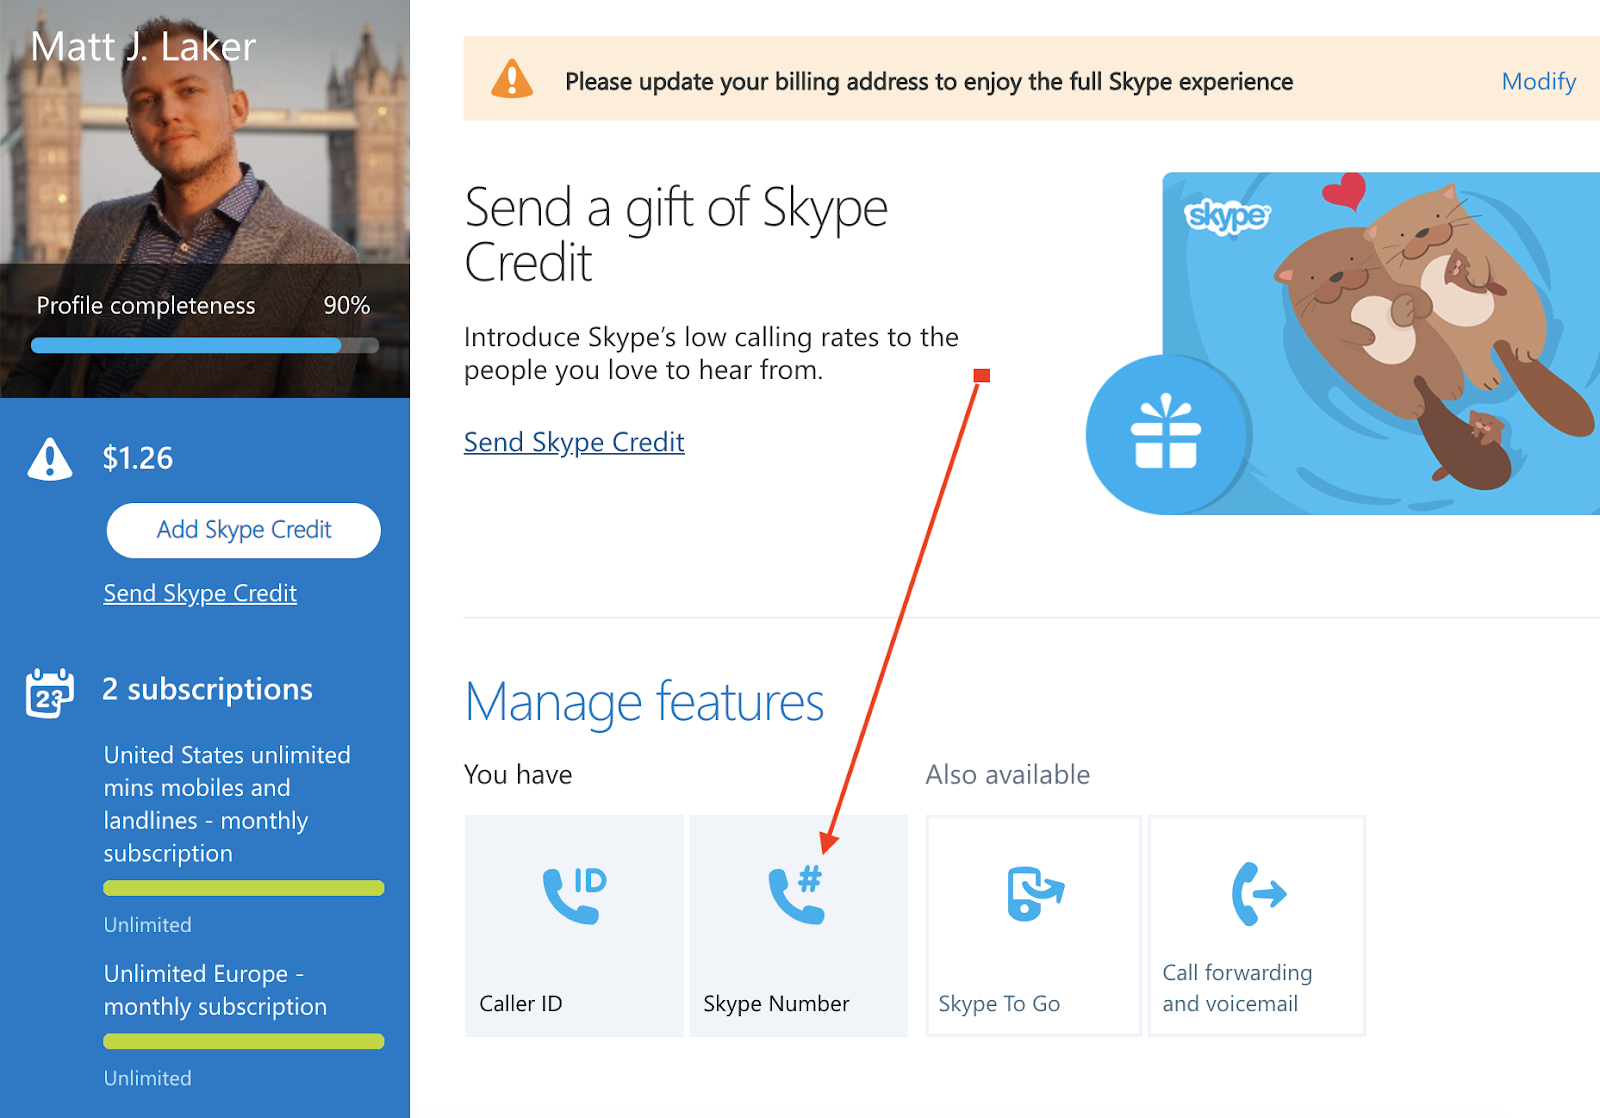Open the 2 subscriptions heading
The height and width of the screenshot is (1118, 1600).
tap(207, 689)
